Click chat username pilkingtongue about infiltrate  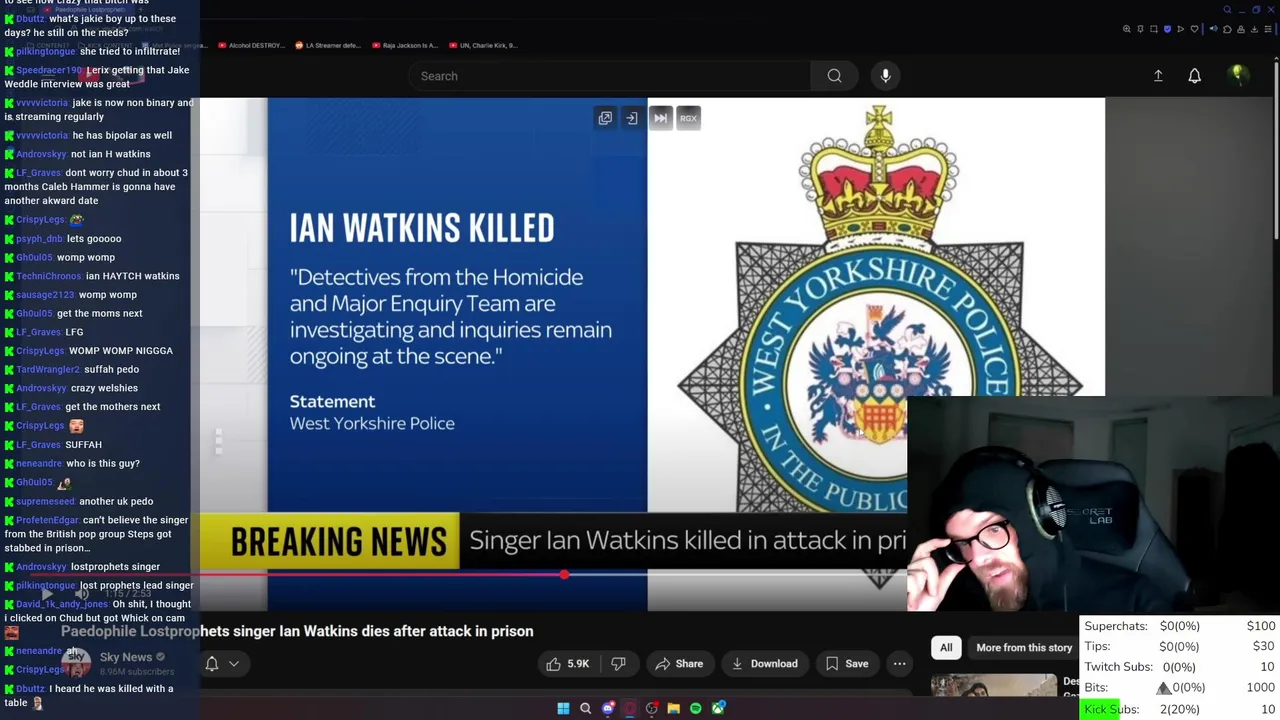point(46,51)
